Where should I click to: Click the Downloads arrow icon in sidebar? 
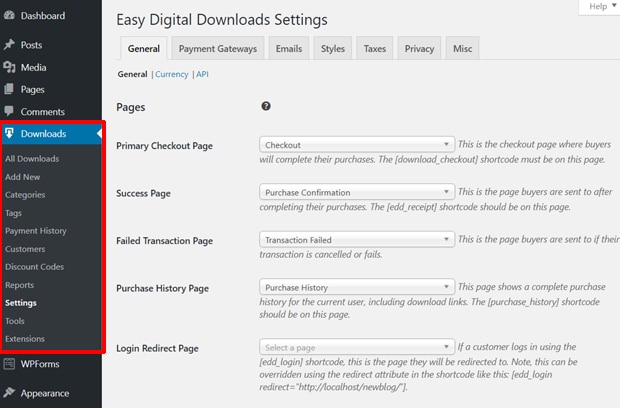[x=9, y=133]
